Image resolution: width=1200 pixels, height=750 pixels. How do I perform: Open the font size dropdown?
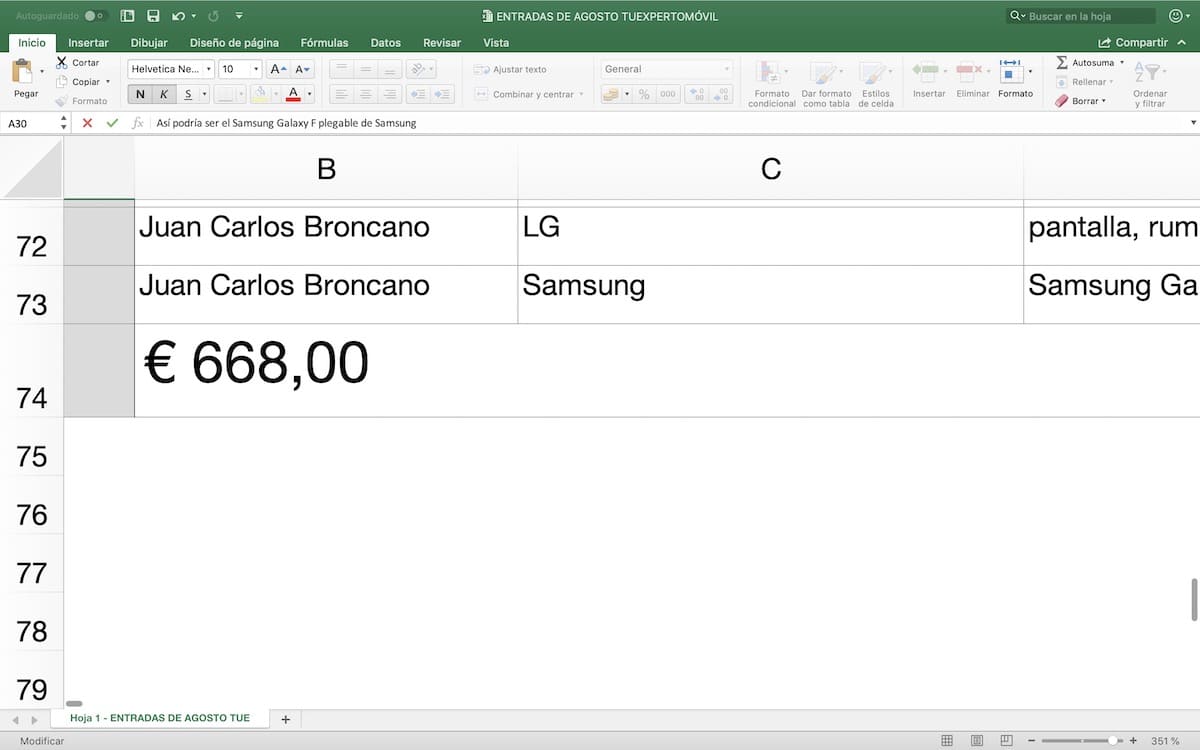[257, 69]
